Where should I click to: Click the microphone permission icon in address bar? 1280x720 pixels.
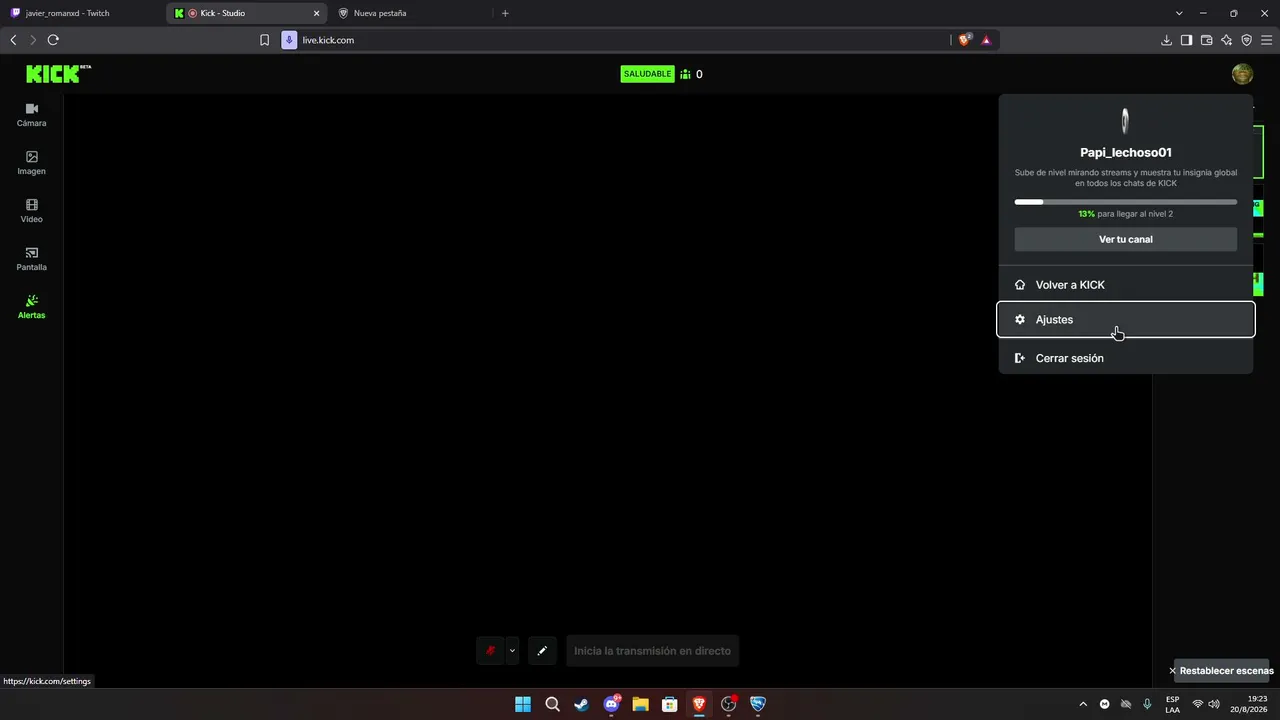tap(289, 40)
